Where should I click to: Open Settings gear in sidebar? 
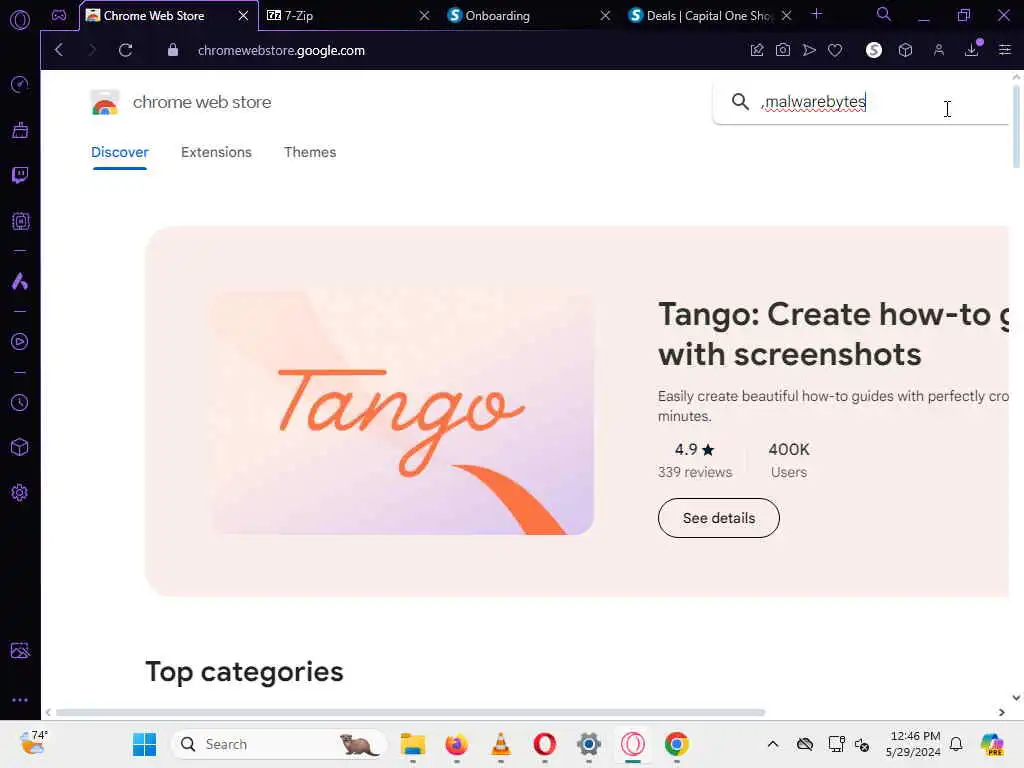tap(20, 492)
